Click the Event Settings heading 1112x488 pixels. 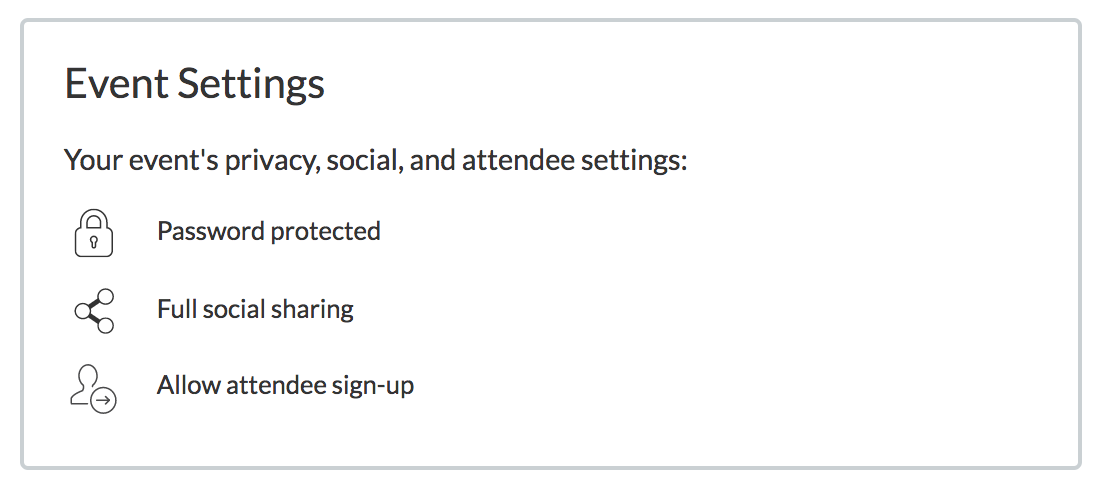pyautogui.click(x=195, y=84)
